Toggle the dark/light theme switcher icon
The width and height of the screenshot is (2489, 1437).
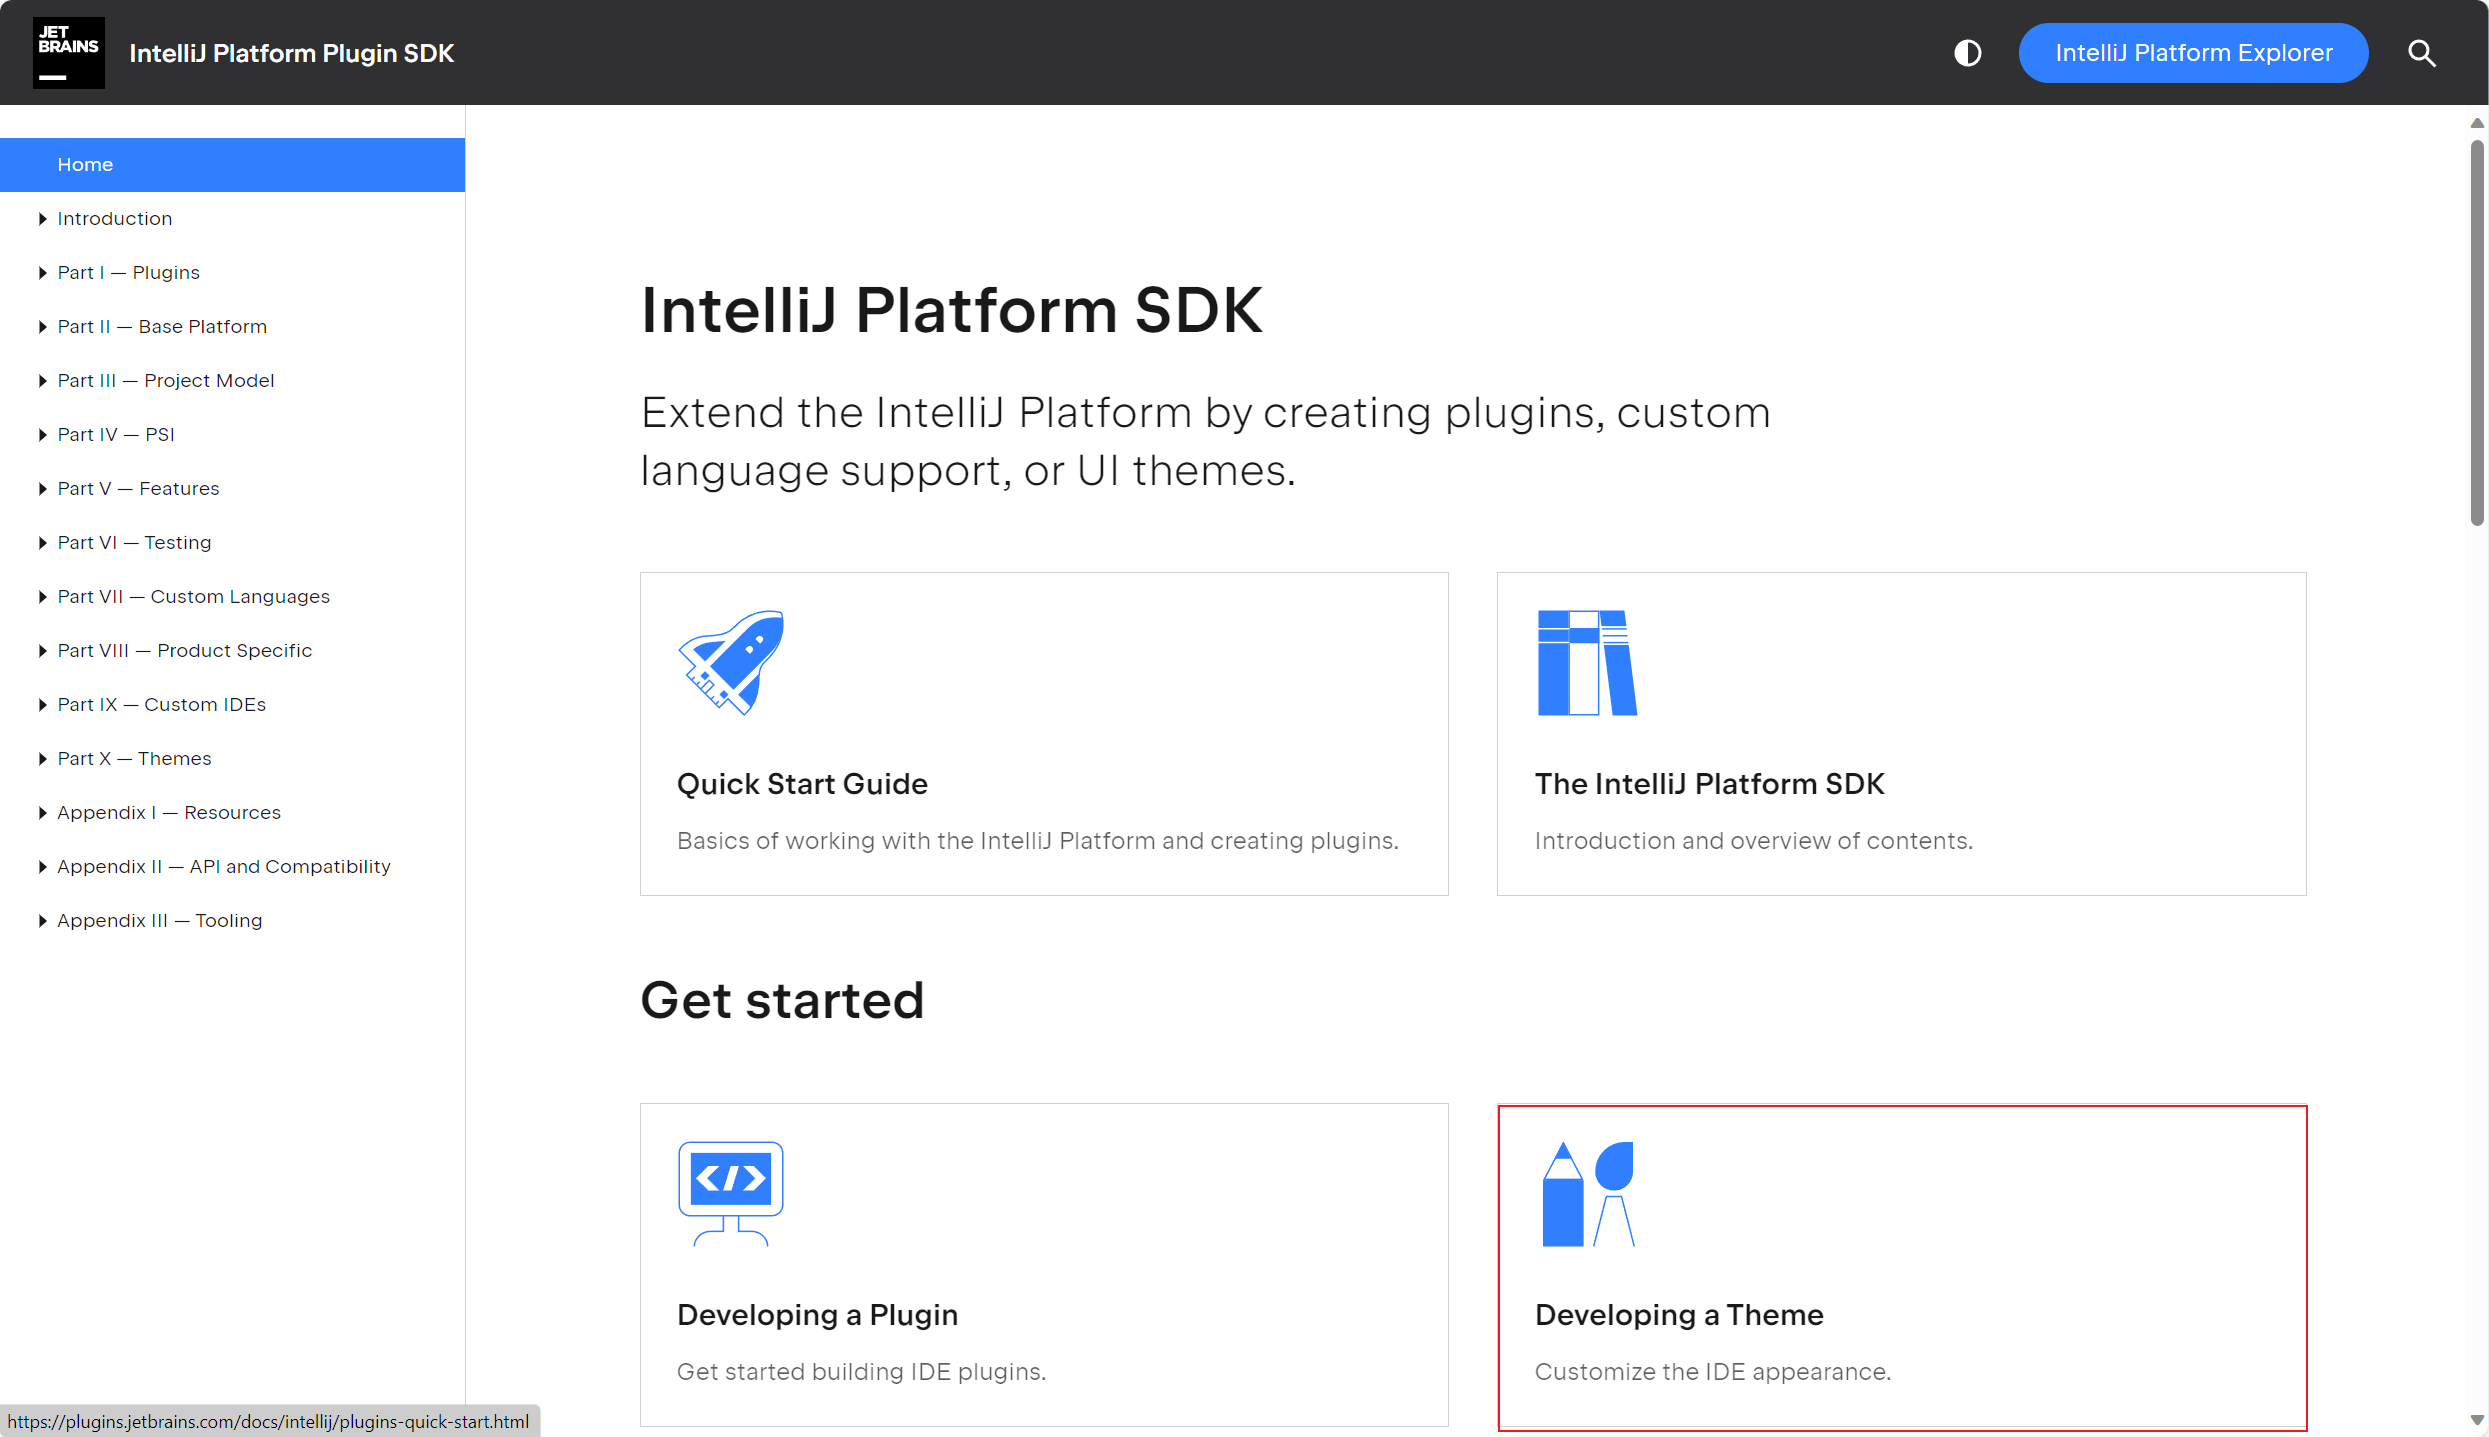click(1967, 53)
